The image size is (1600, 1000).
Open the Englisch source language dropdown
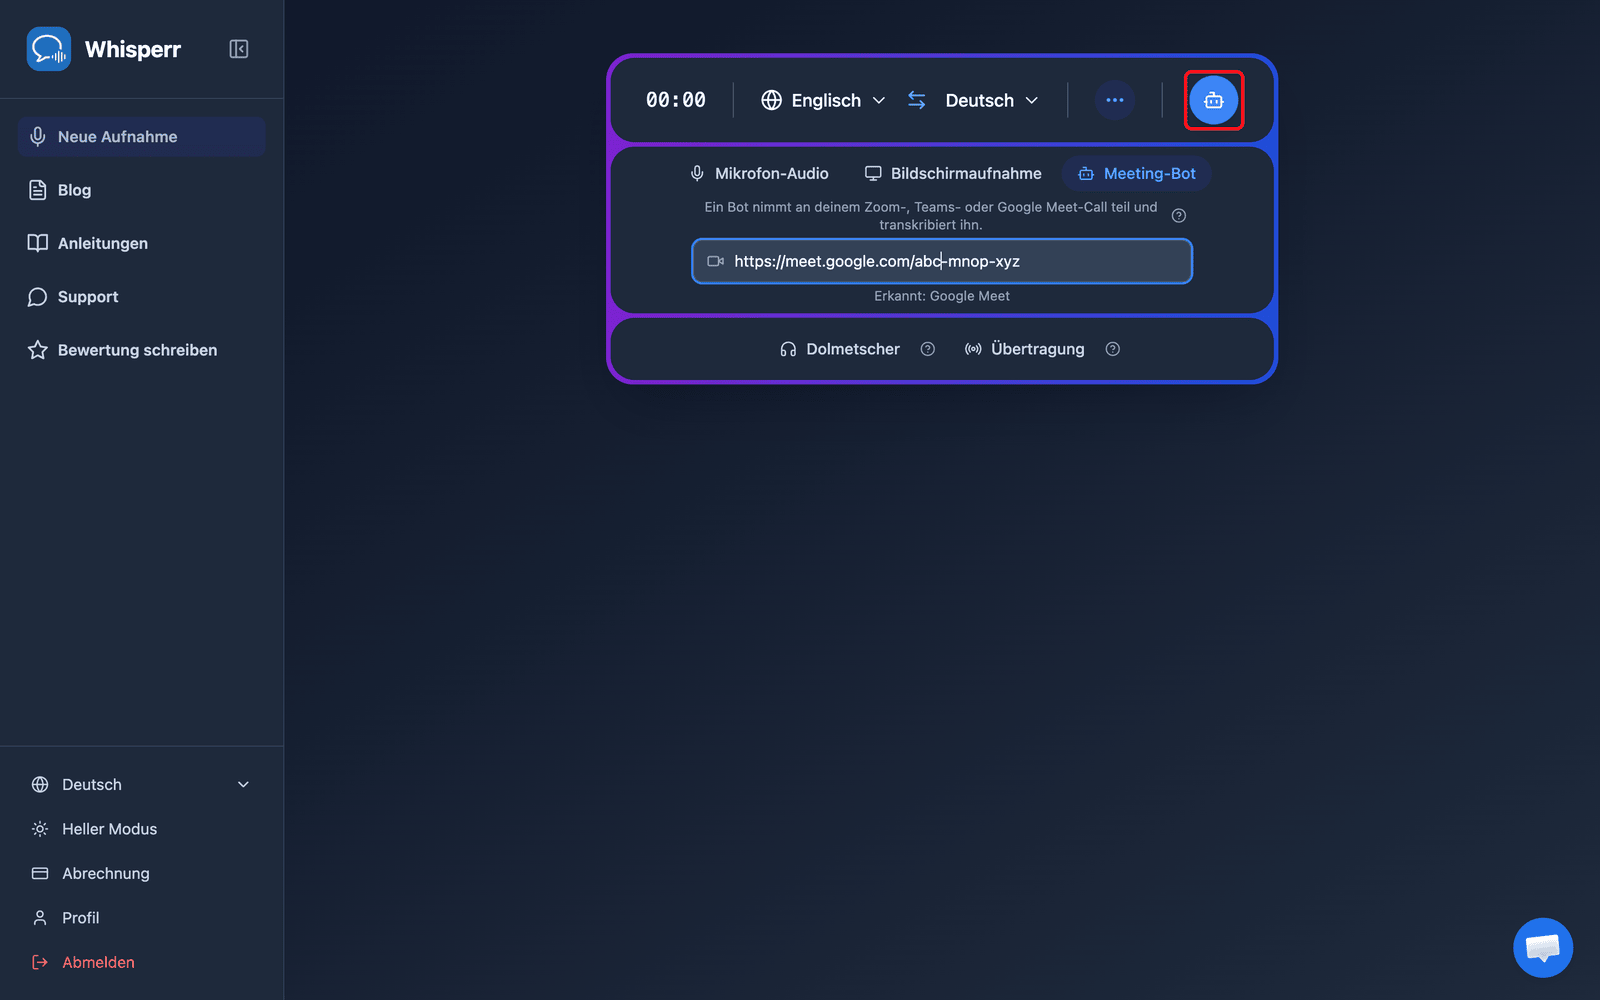(x=824, y=100)
